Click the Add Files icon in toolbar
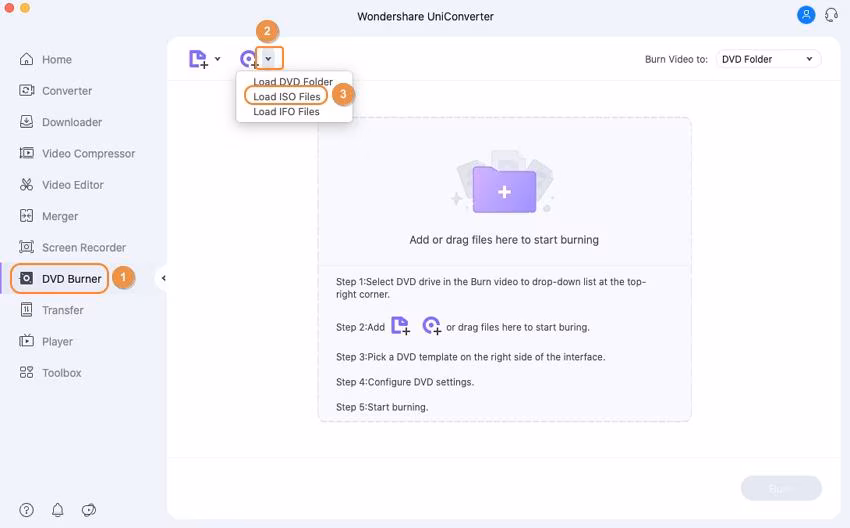This screenshot has width=850, height=528. [x=198, y=59]
